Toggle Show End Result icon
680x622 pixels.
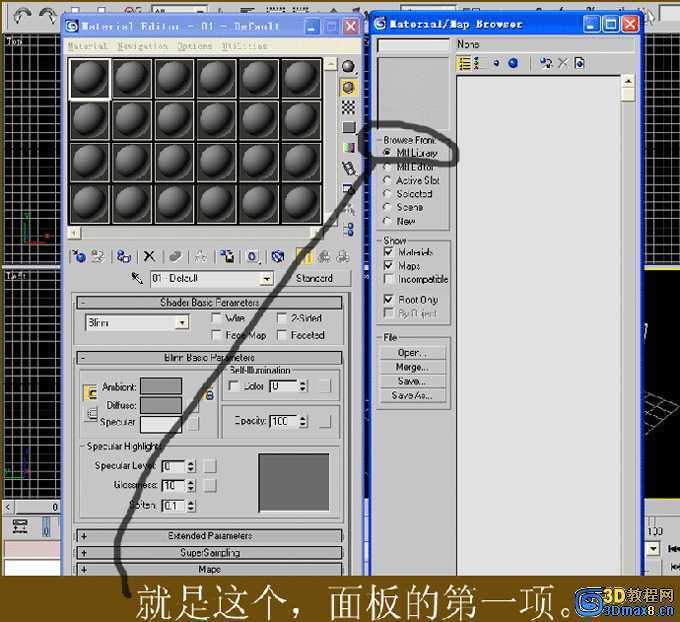[x=304, y=256]
